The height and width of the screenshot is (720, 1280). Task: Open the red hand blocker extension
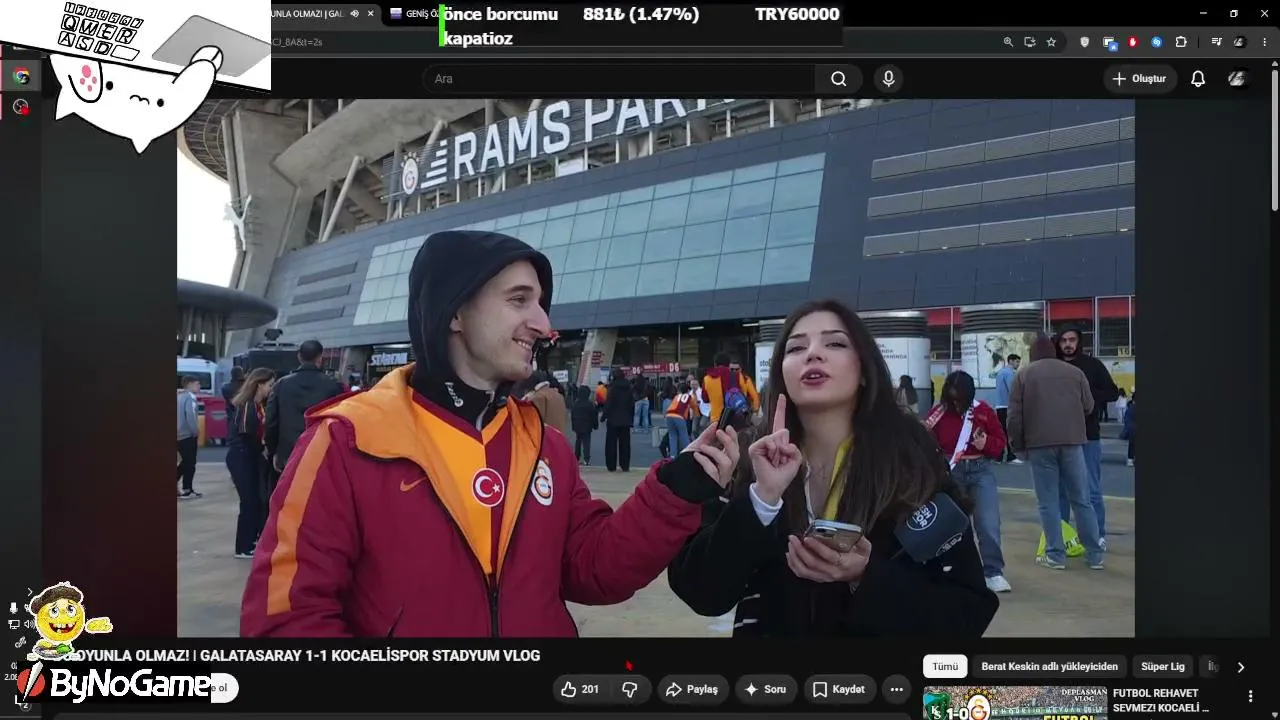(x=1133, y=42)
